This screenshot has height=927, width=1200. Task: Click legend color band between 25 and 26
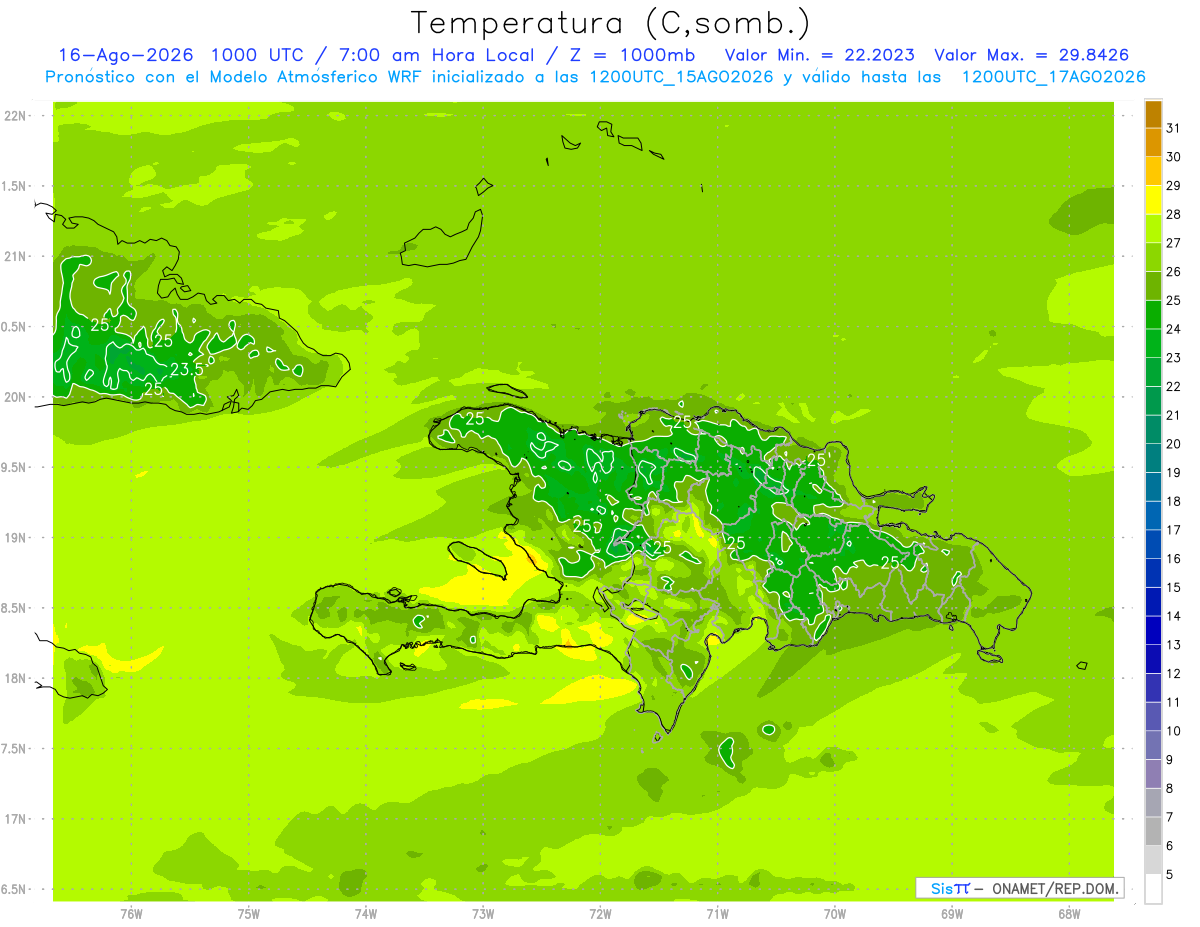[1153, 286]
